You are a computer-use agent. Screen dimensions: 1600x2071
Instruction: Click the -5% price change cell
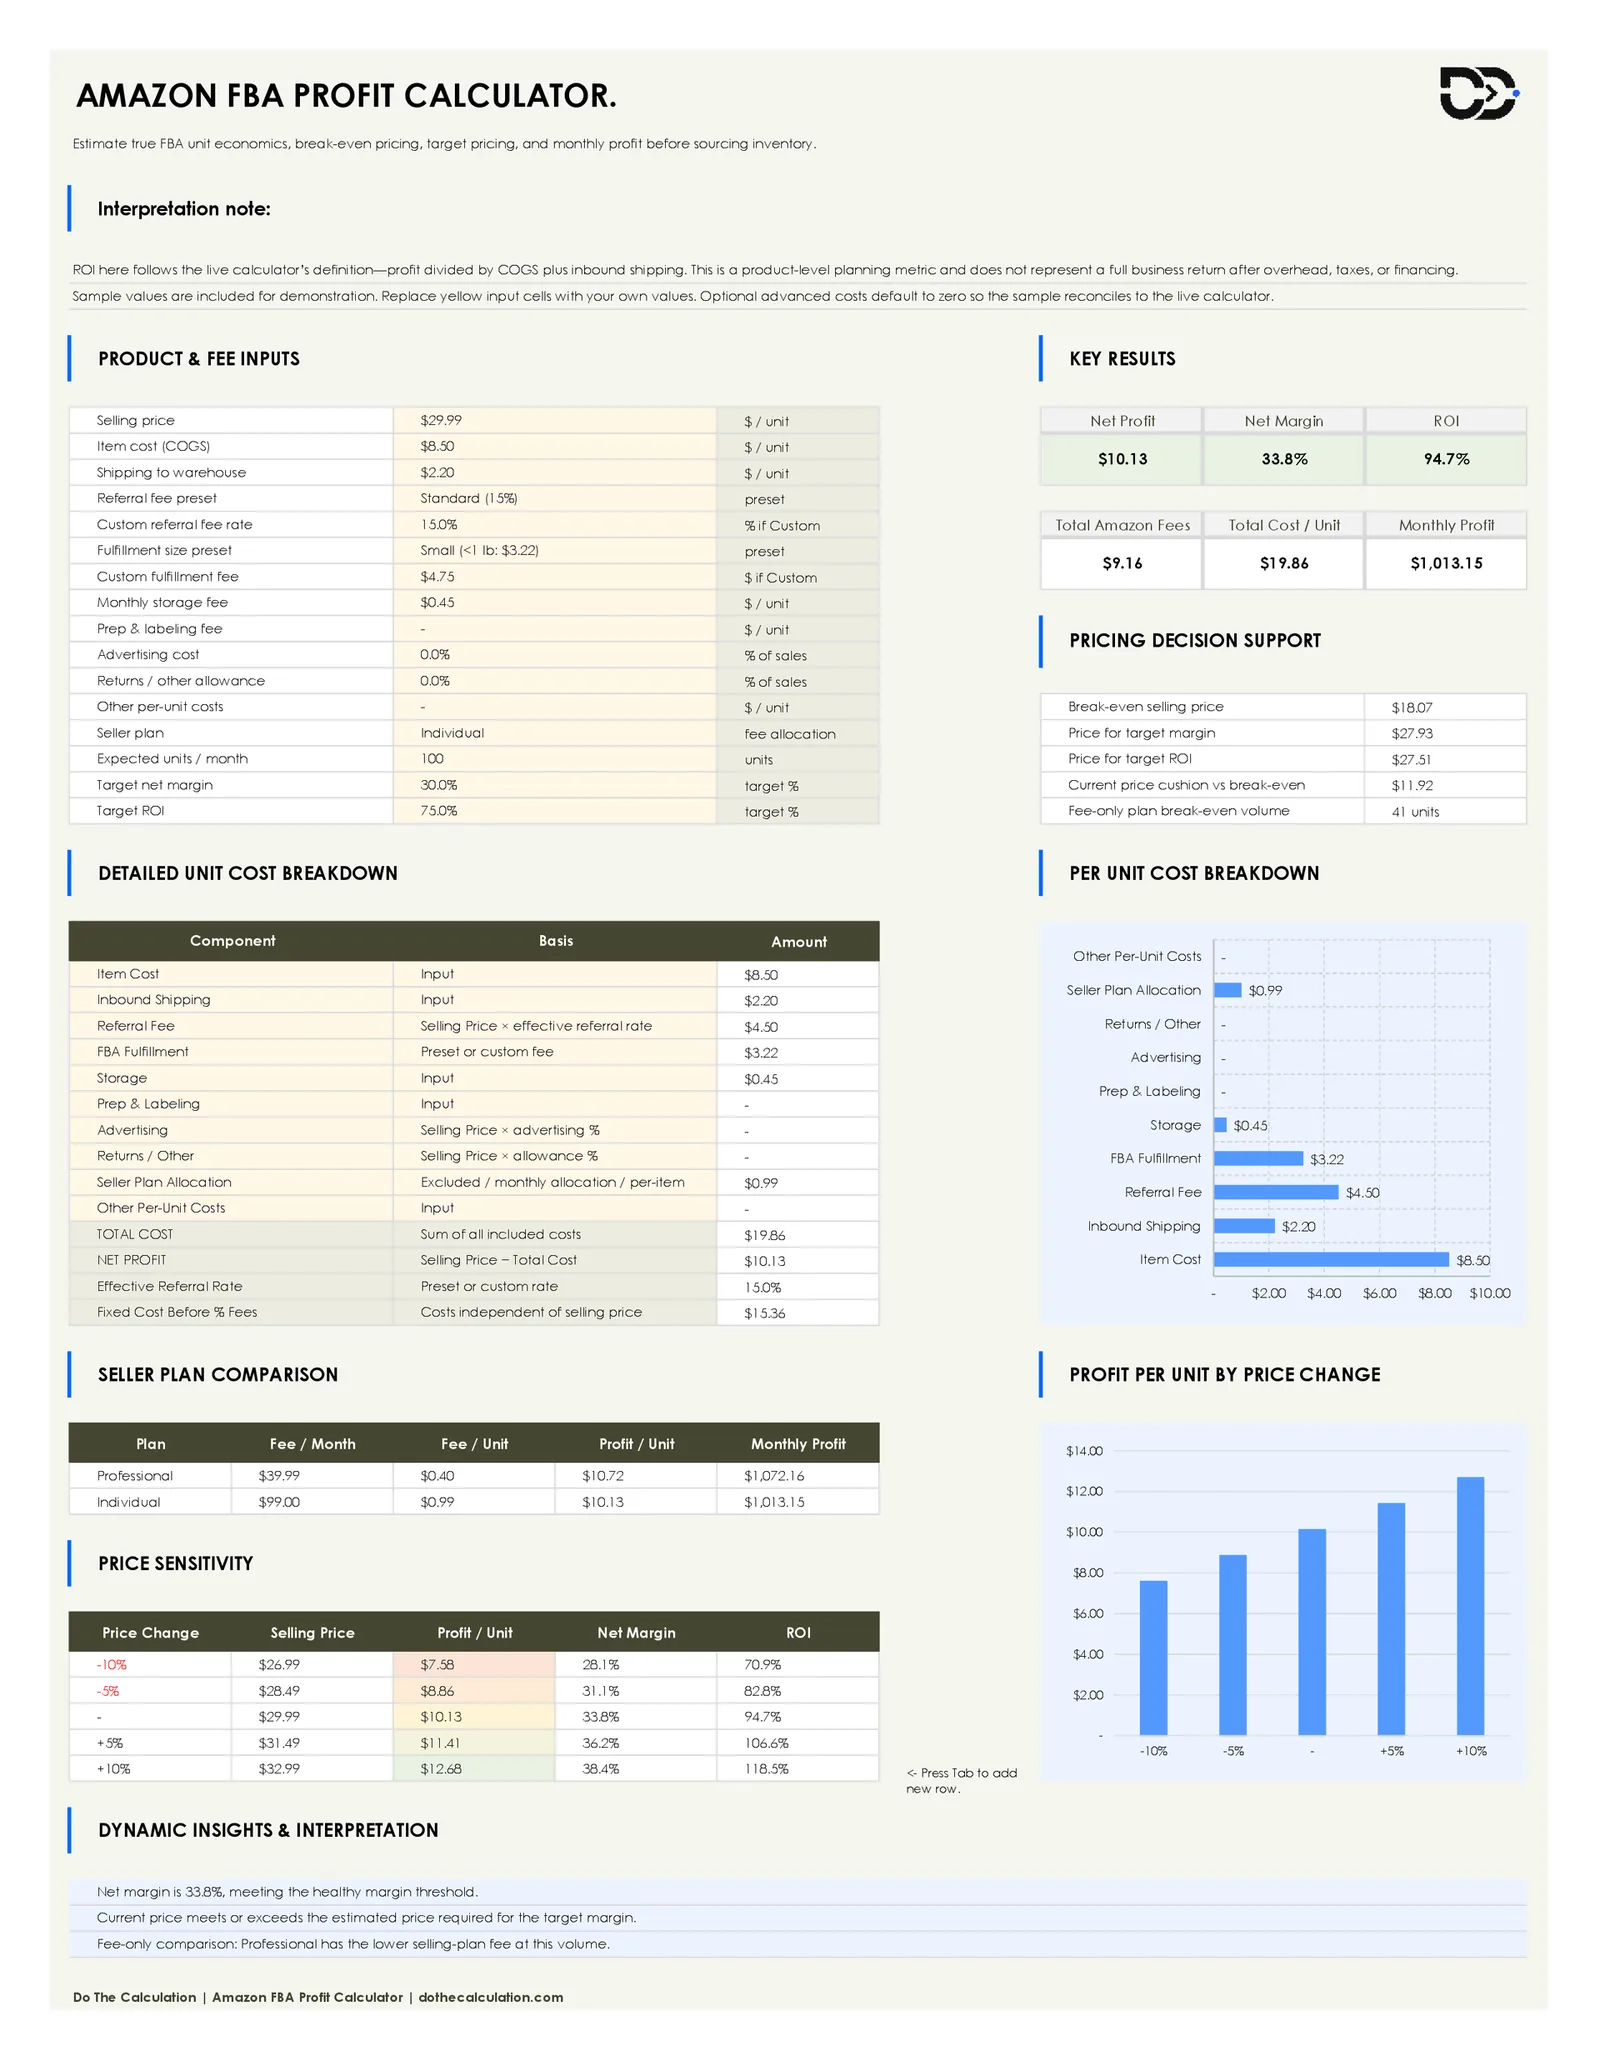pos(150,1691)
